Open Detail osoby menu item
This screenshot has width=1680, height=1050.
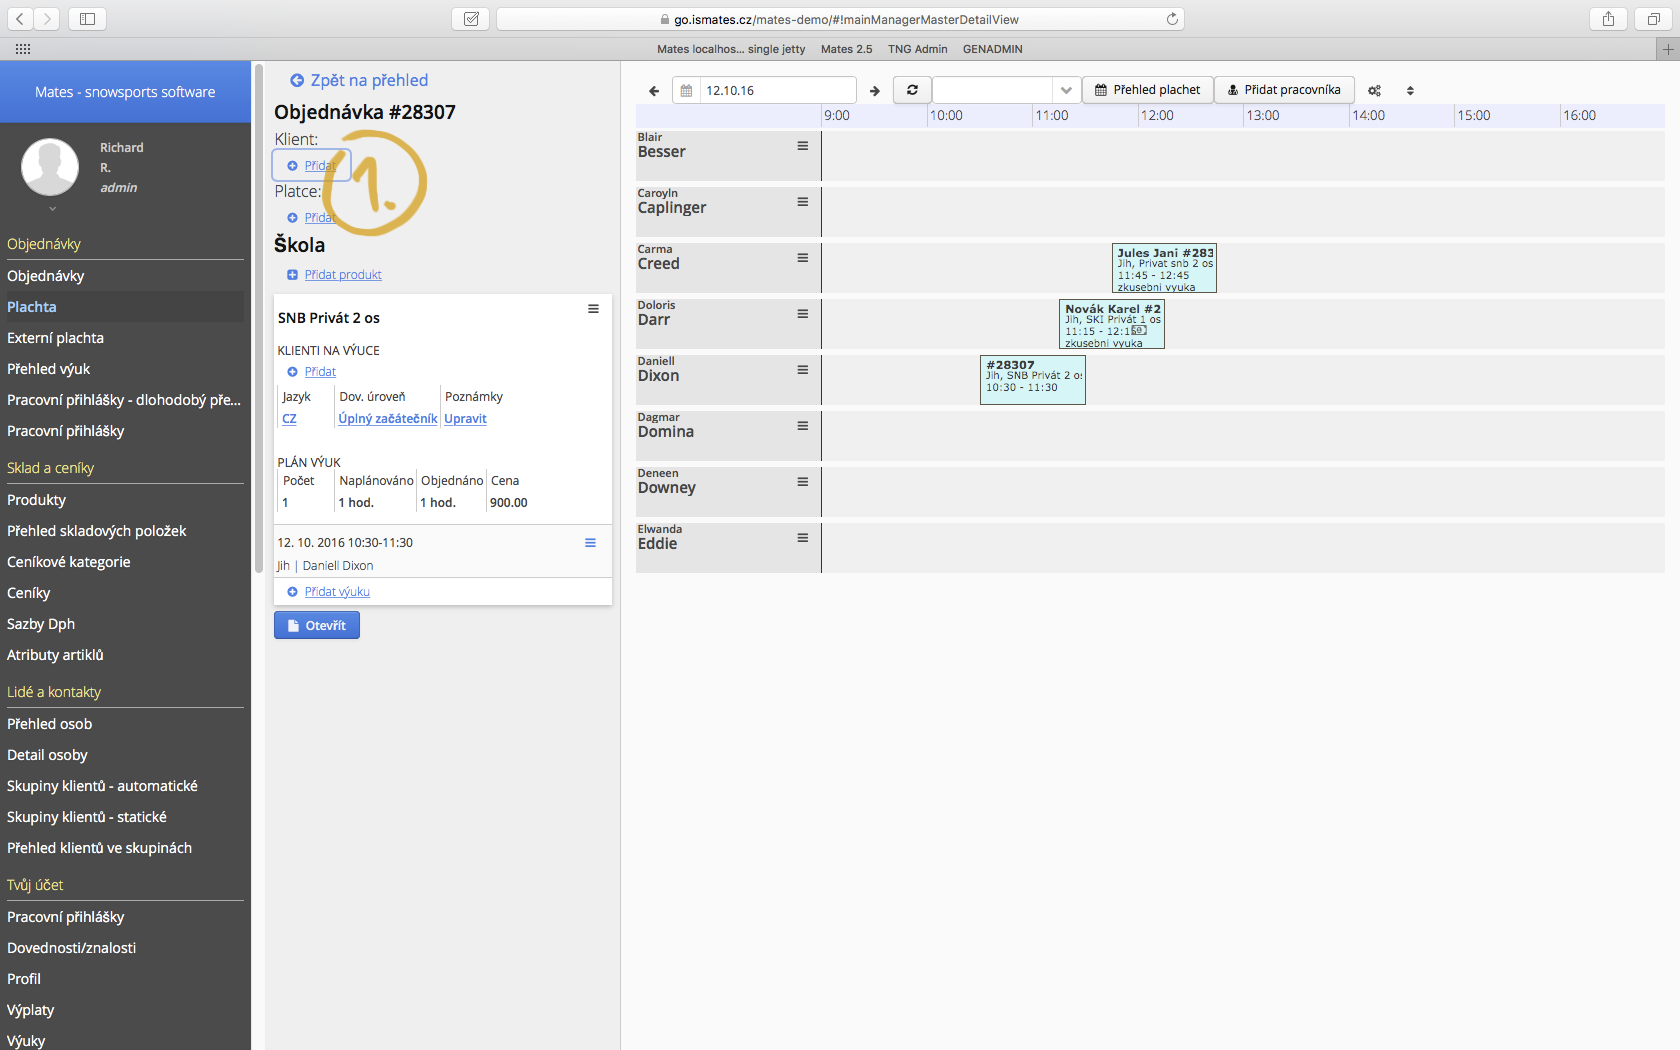(x=47, y=755)
